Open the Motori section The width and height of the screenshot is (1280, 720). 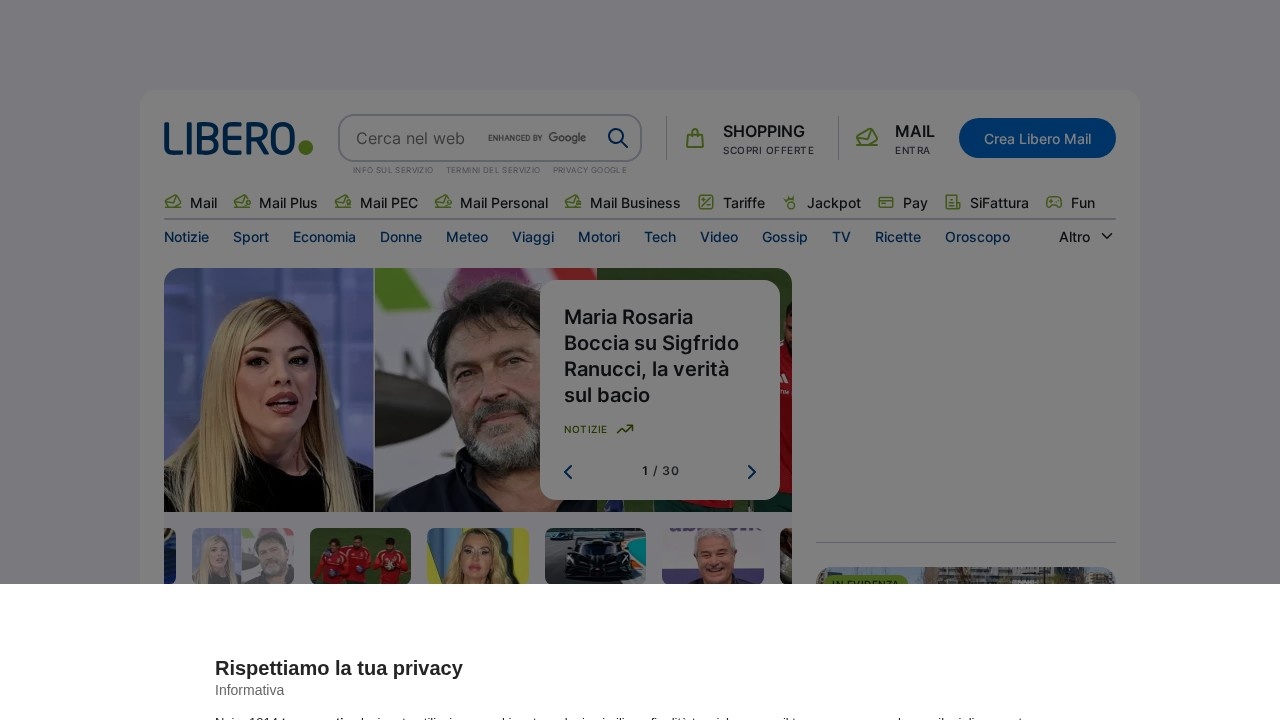click(599, 237)
